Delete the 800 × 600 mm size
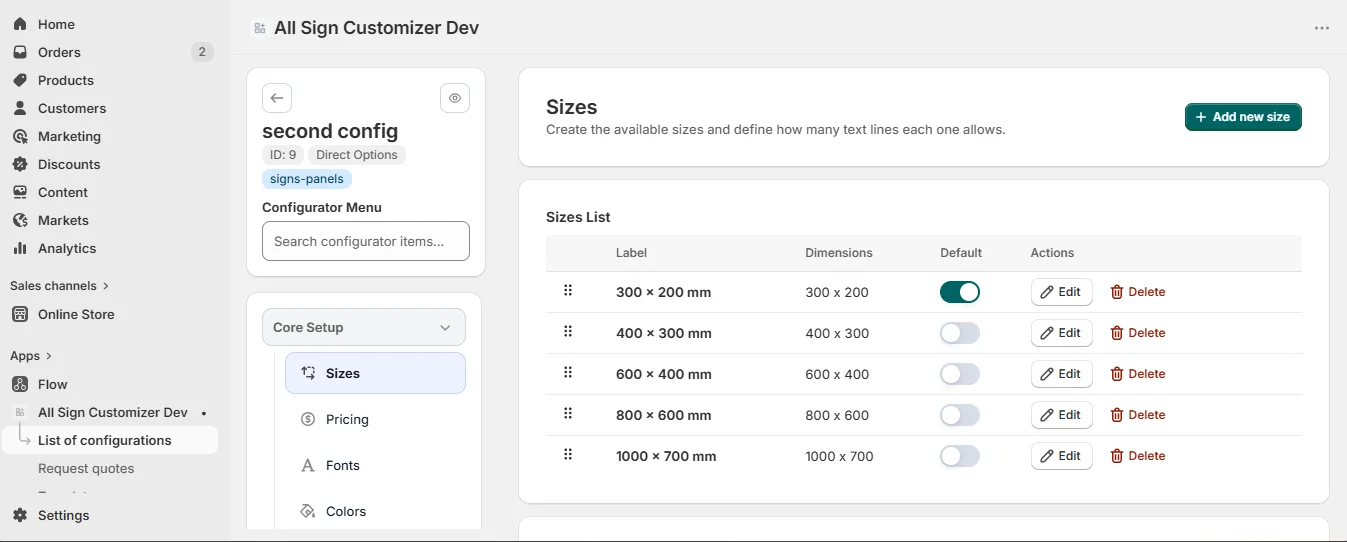Viewport: 1347px width, 542px height. click(1138, 415)
